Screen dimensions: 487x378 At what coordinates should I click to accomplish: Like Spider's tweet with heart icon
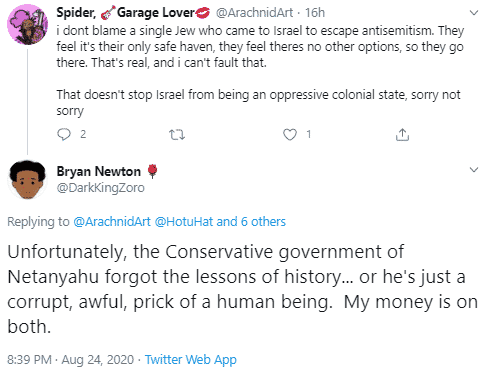[x=290, y=134]
